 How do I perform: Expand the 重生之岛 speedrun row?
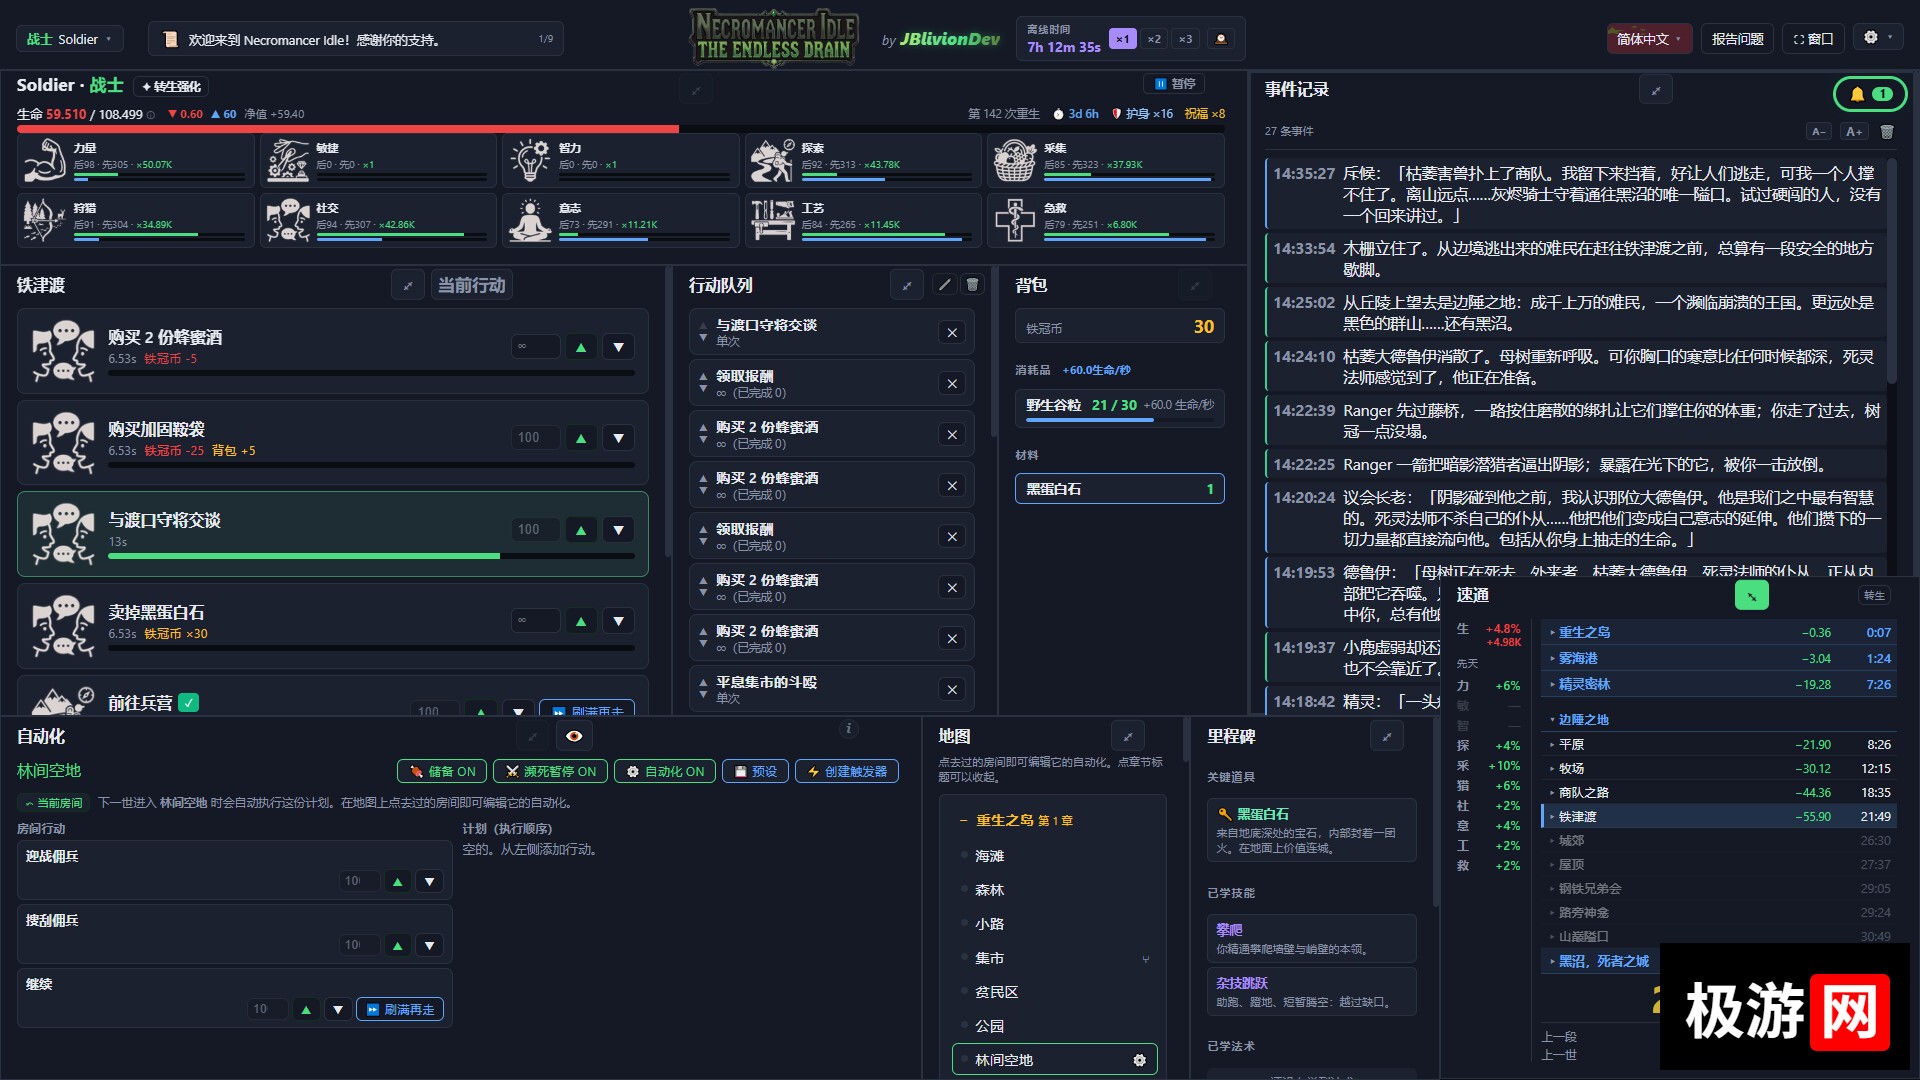coord(1719,632)
